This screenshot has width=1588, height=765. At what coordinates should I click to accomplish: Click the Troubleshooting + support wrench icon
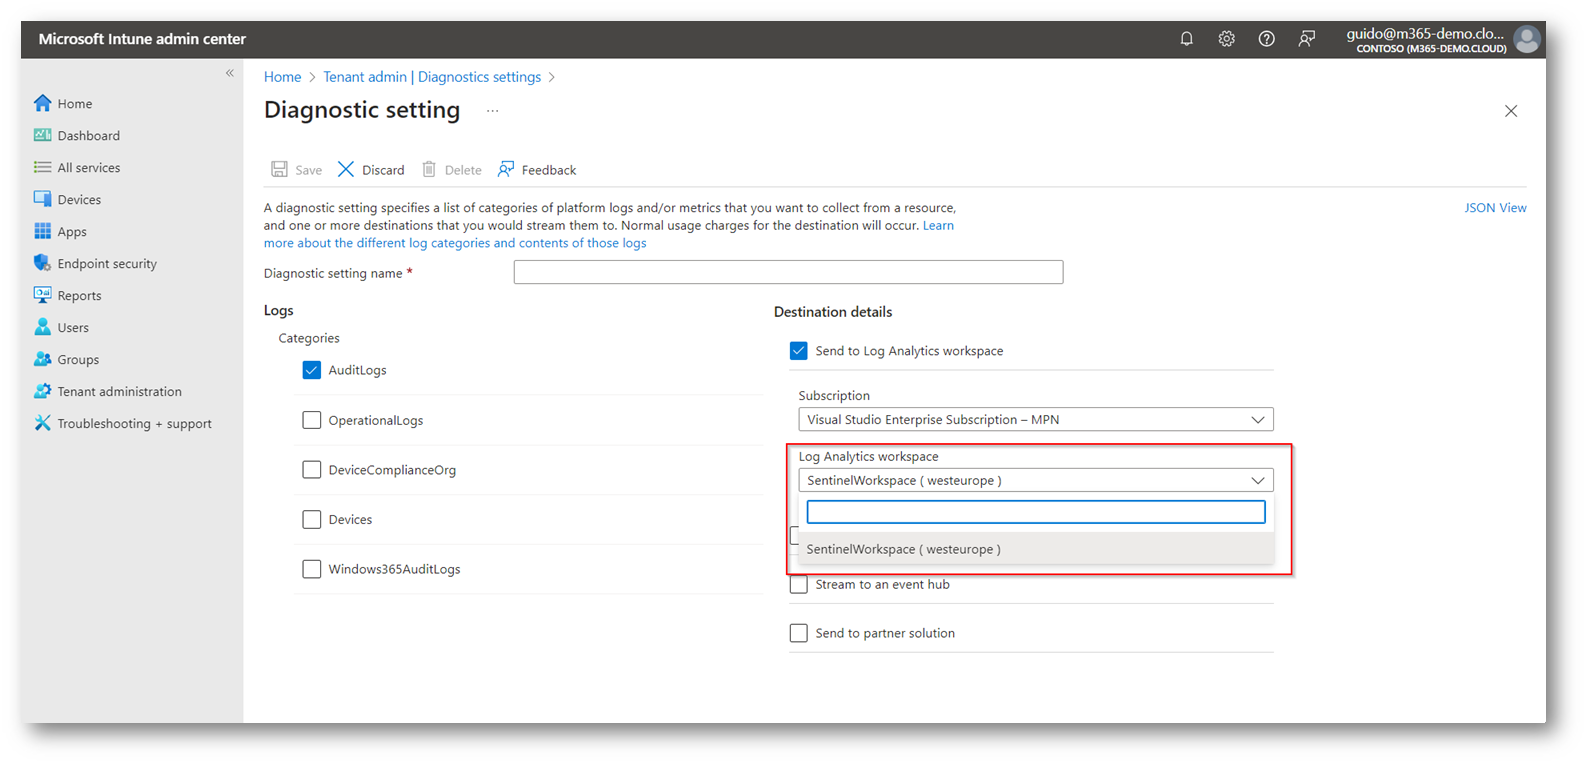coord(42,423)
